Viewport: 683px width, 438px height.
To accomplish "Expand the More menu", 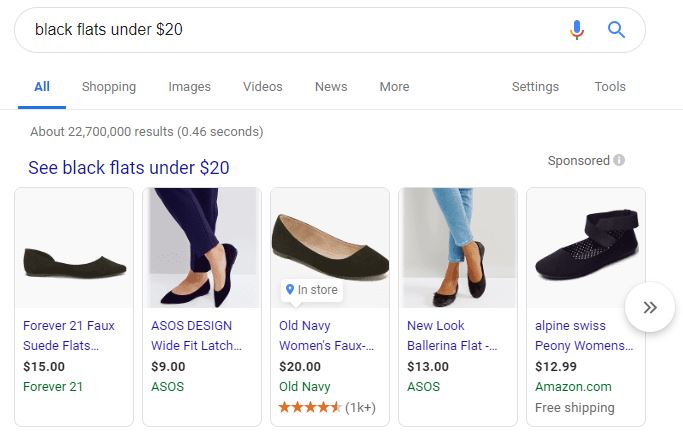I will 394,87.
